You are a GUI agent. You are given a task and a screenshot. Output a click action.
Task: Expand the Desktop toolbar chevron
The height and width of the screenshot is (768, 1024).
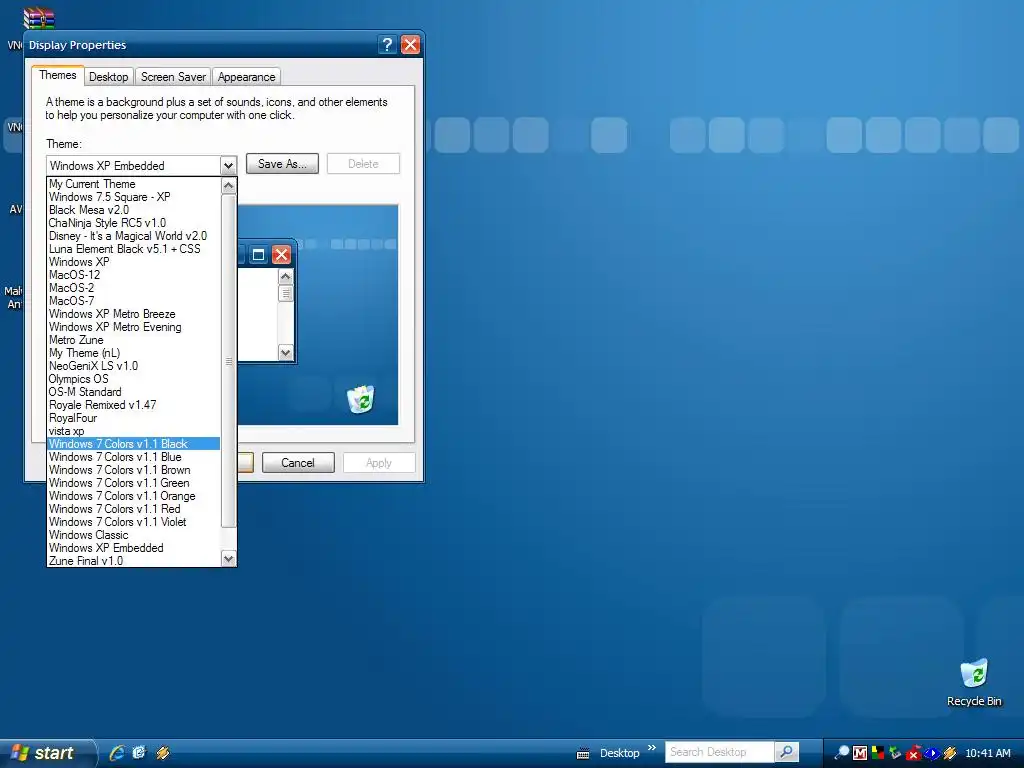point(651,748)
